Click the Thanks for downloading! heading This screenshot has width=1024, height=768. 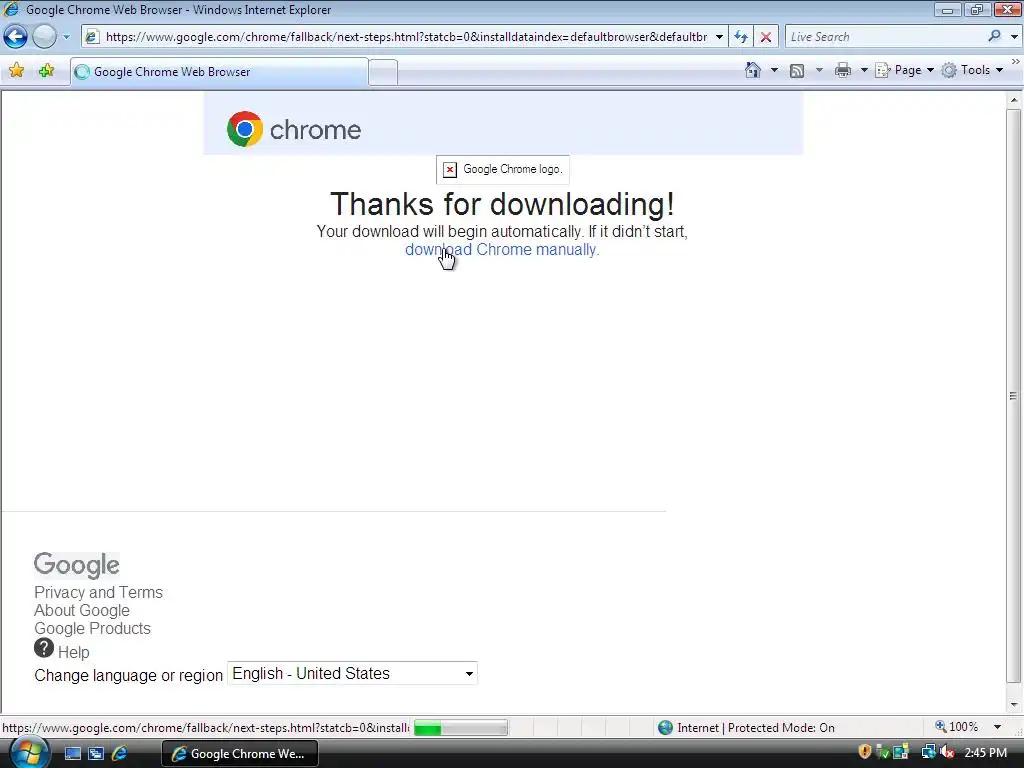[x=502, y=204]
